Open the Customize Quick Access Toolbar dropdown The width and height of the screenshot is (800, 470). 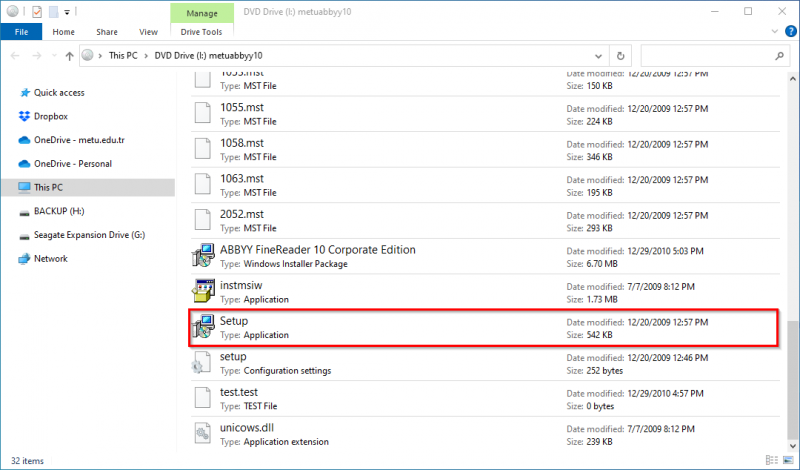coord(67,12)
